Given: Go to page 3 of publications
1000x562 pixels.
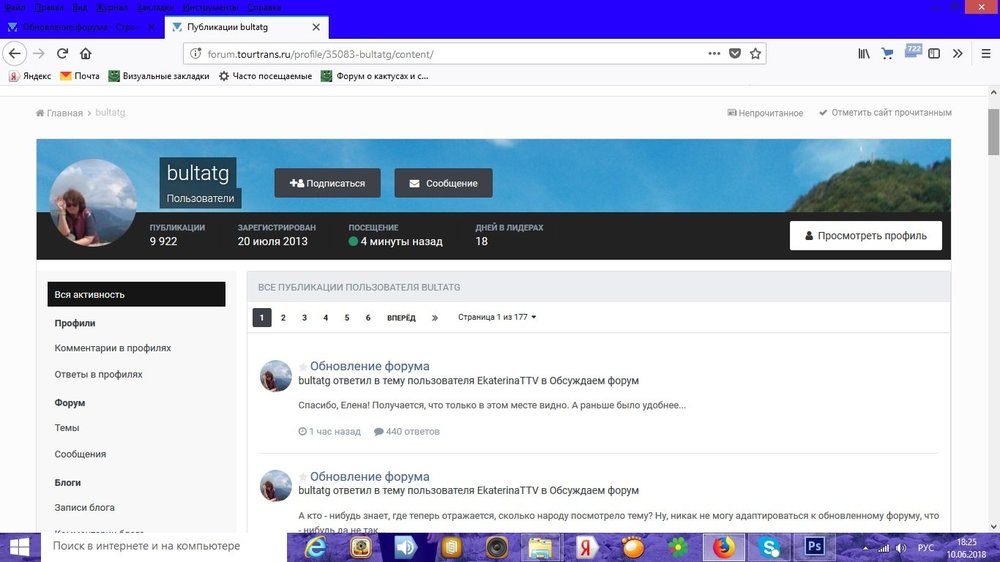Looking at the screenshot, I should click(304, 317).
